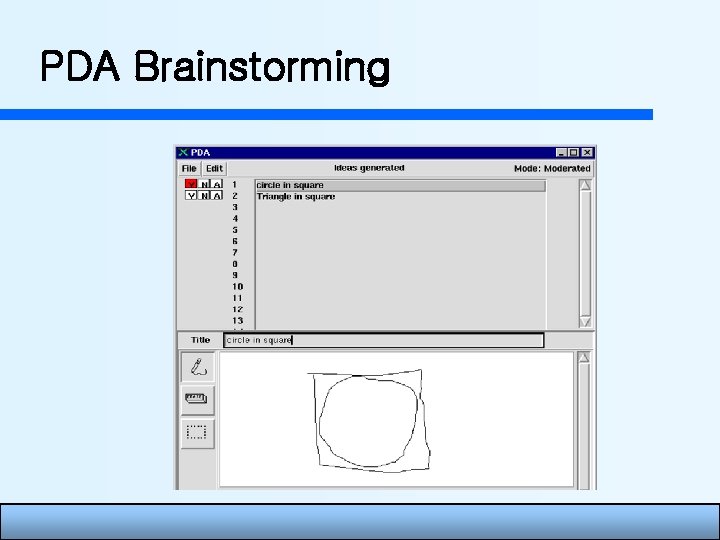Image resolution: width=720 pixels, height=540 pixels.
Task: Select the 'Triangle in square' idea row
Action: point(400,197)
